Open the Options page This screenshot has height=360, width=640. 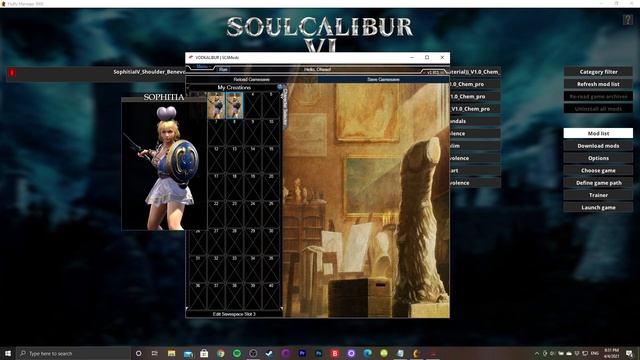tap(598, 158)
